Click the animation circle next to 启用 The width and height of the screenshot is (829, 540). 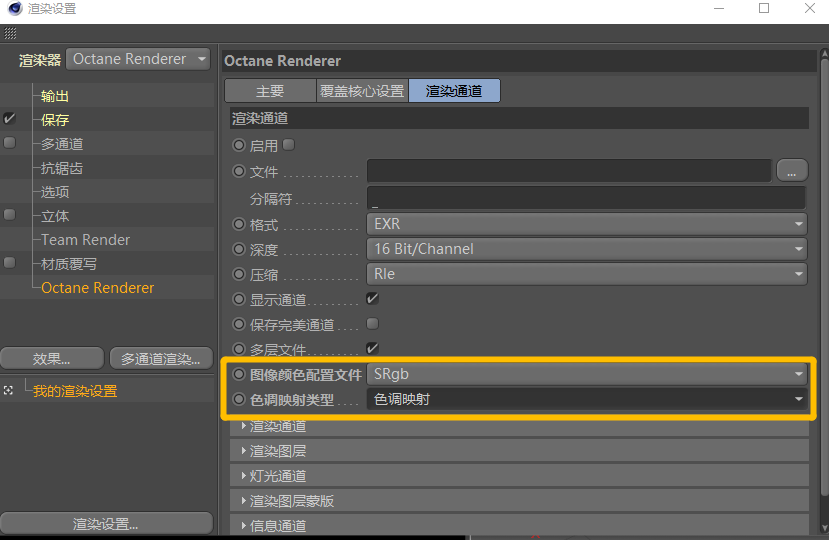coord(239,145)
